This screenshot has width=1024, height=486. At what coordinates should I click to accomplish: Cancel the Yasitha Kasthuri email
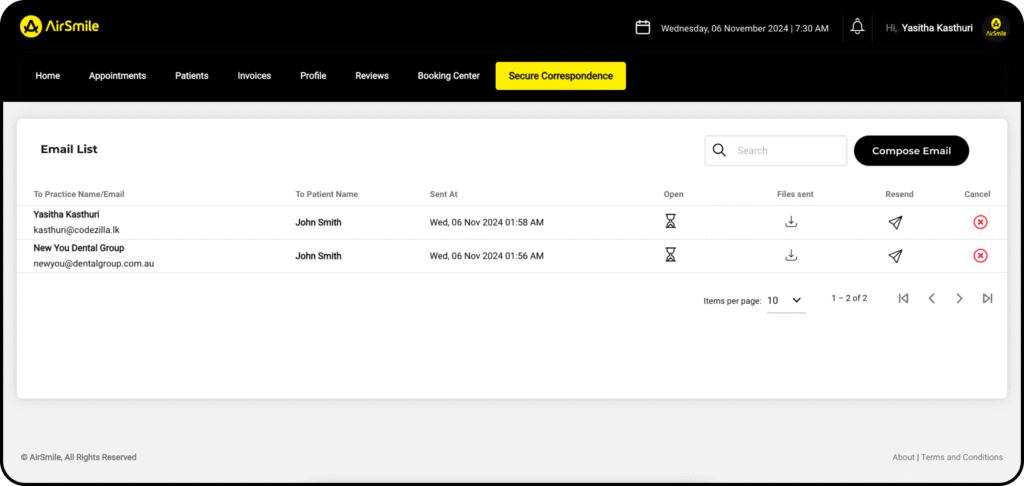pyautogui.click(x=980, y=222)
